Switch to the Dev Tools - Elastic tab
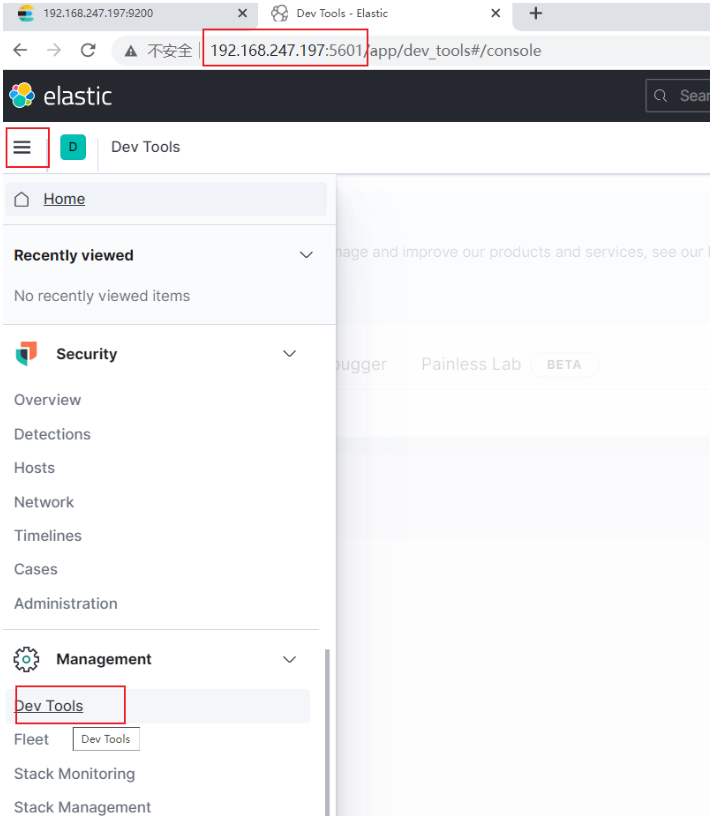Viewport: 719px width, 821px height. pyautogui.click(x=385, y=14)
